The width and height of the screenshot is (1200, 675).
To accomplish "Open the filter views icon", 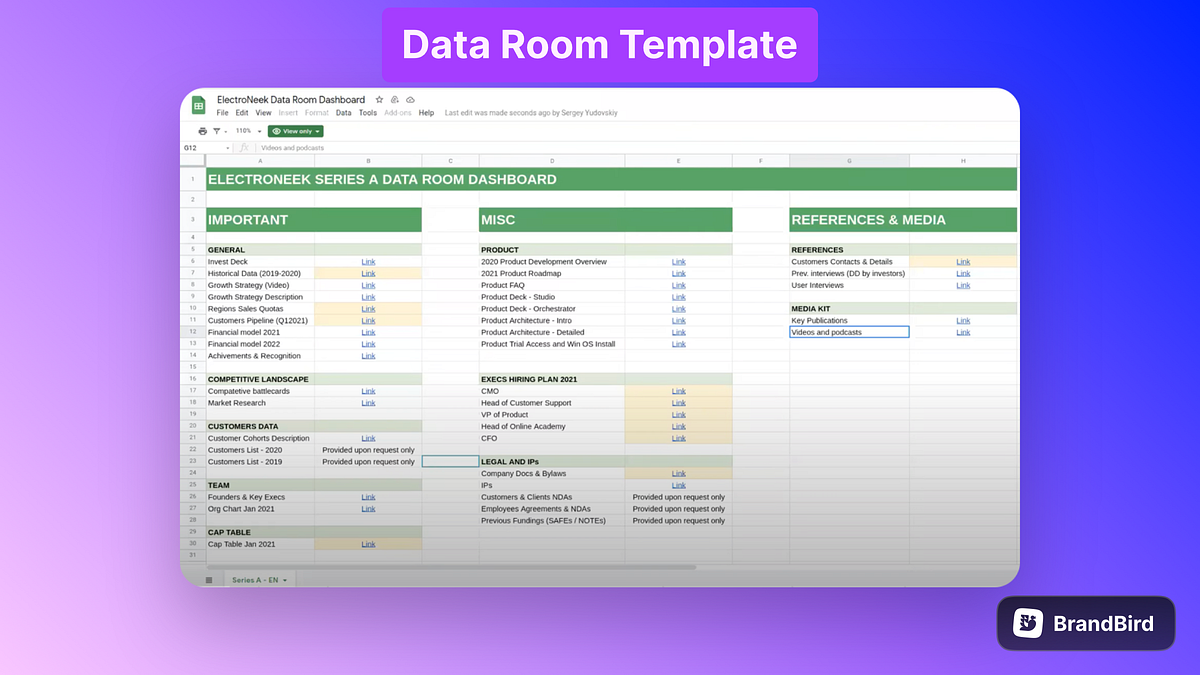I will coord(217,131).
